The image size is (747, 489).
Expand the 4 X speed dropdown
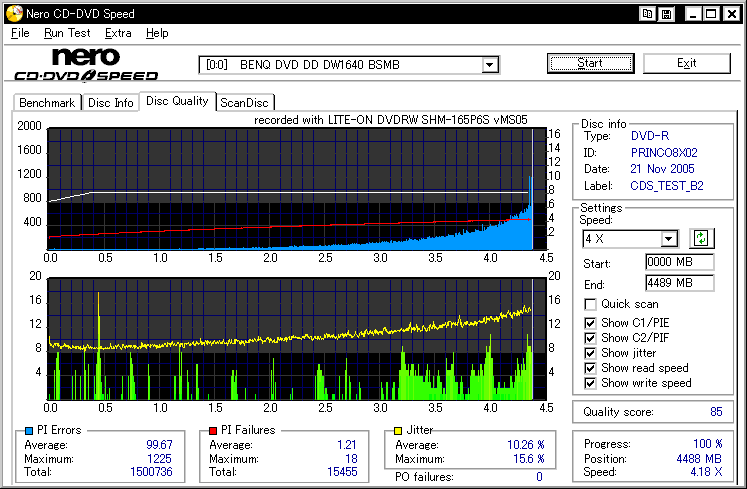(669, 238)
